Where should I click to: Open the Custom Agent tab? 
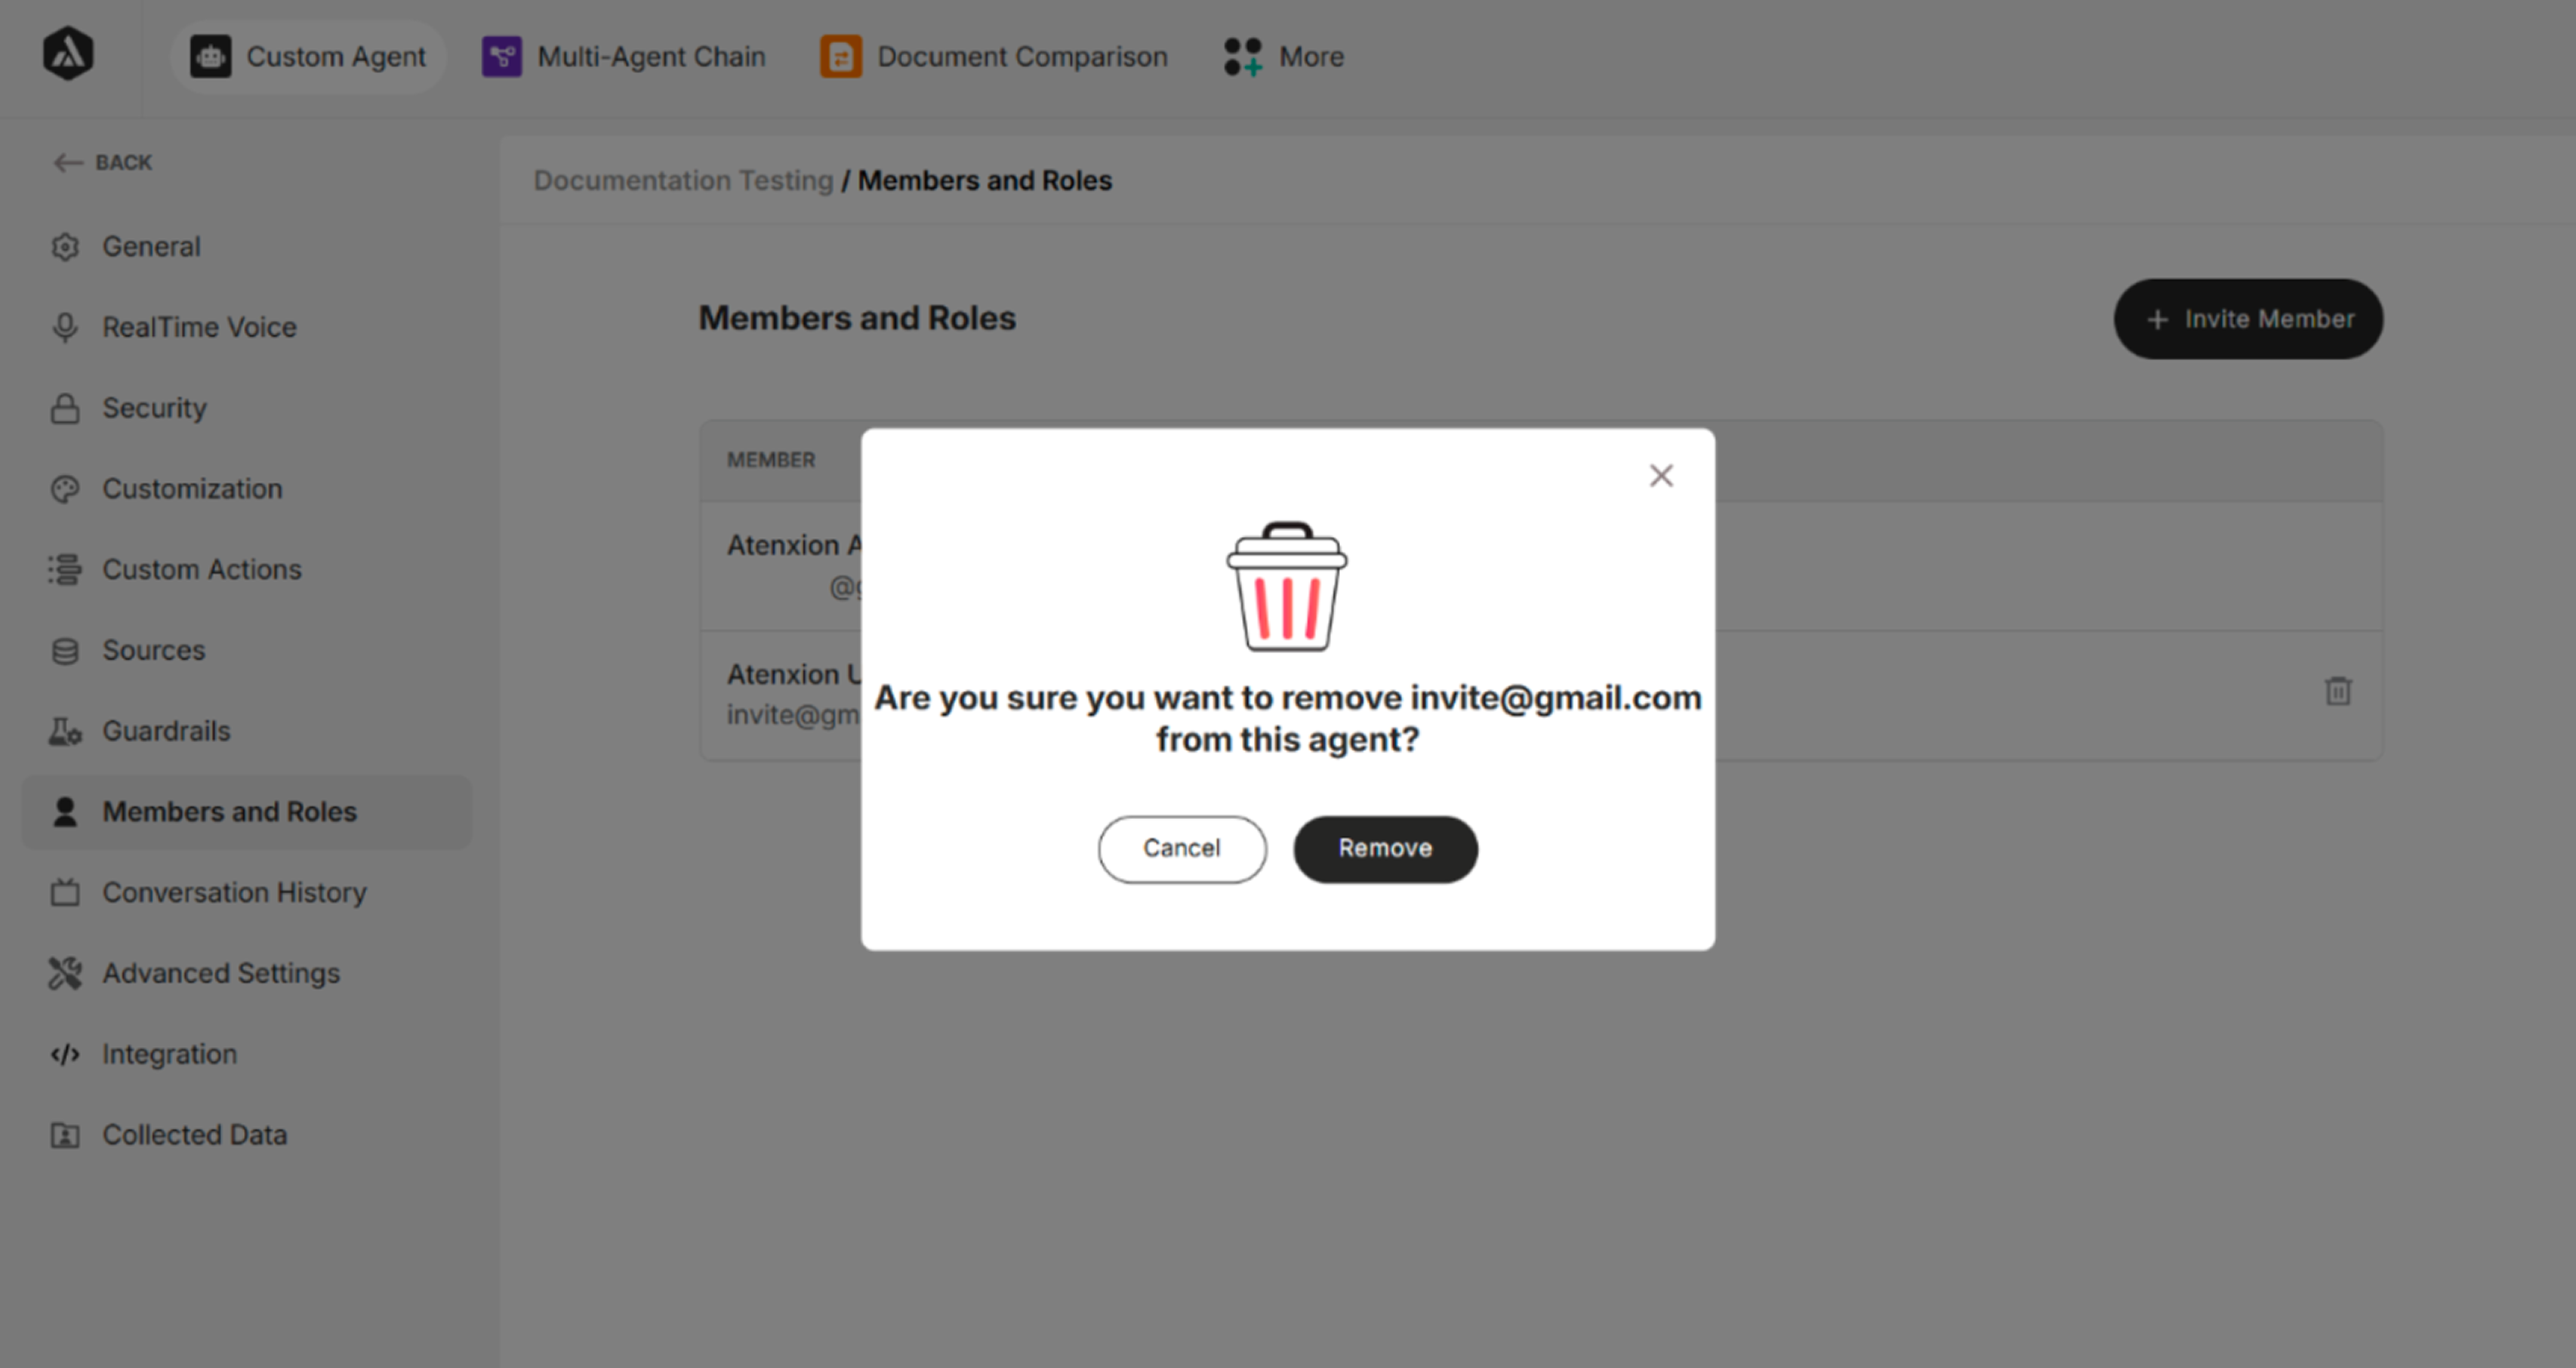click(x=308, y=57)
